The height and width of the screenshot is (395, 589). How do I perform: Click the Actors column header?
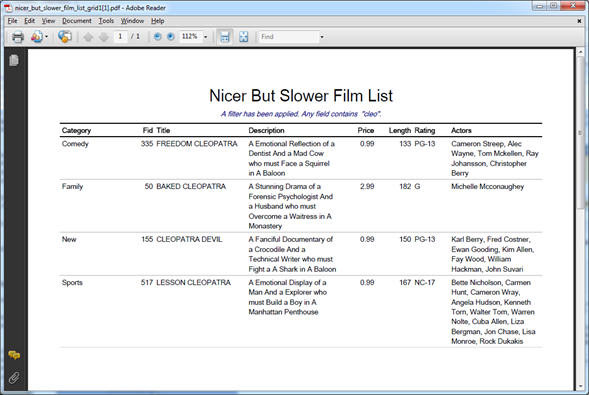pyautogui.click(x=461, y=130)
